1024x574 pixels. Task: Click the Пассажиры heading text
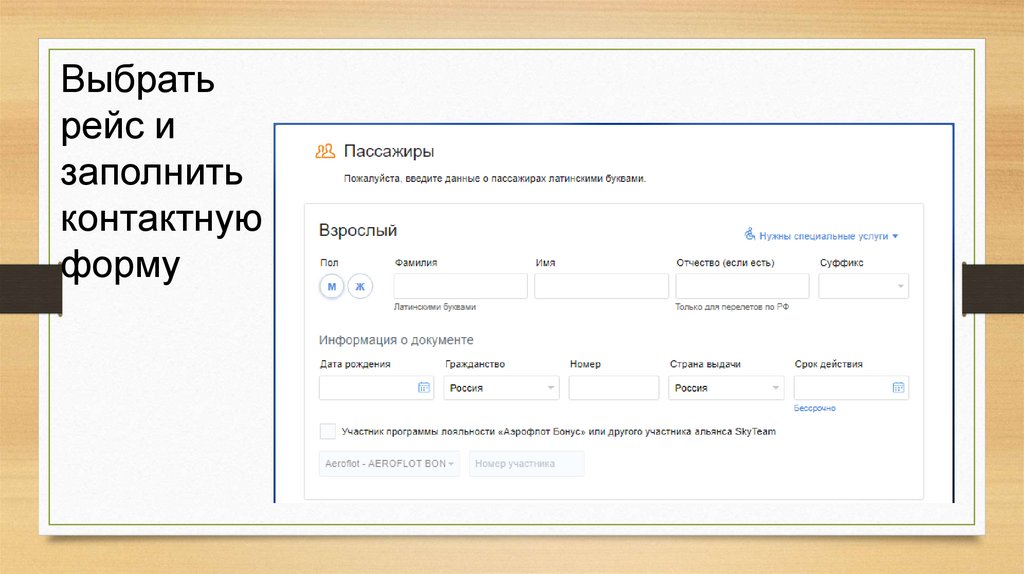pyautogui.click(x=389, y=151)
